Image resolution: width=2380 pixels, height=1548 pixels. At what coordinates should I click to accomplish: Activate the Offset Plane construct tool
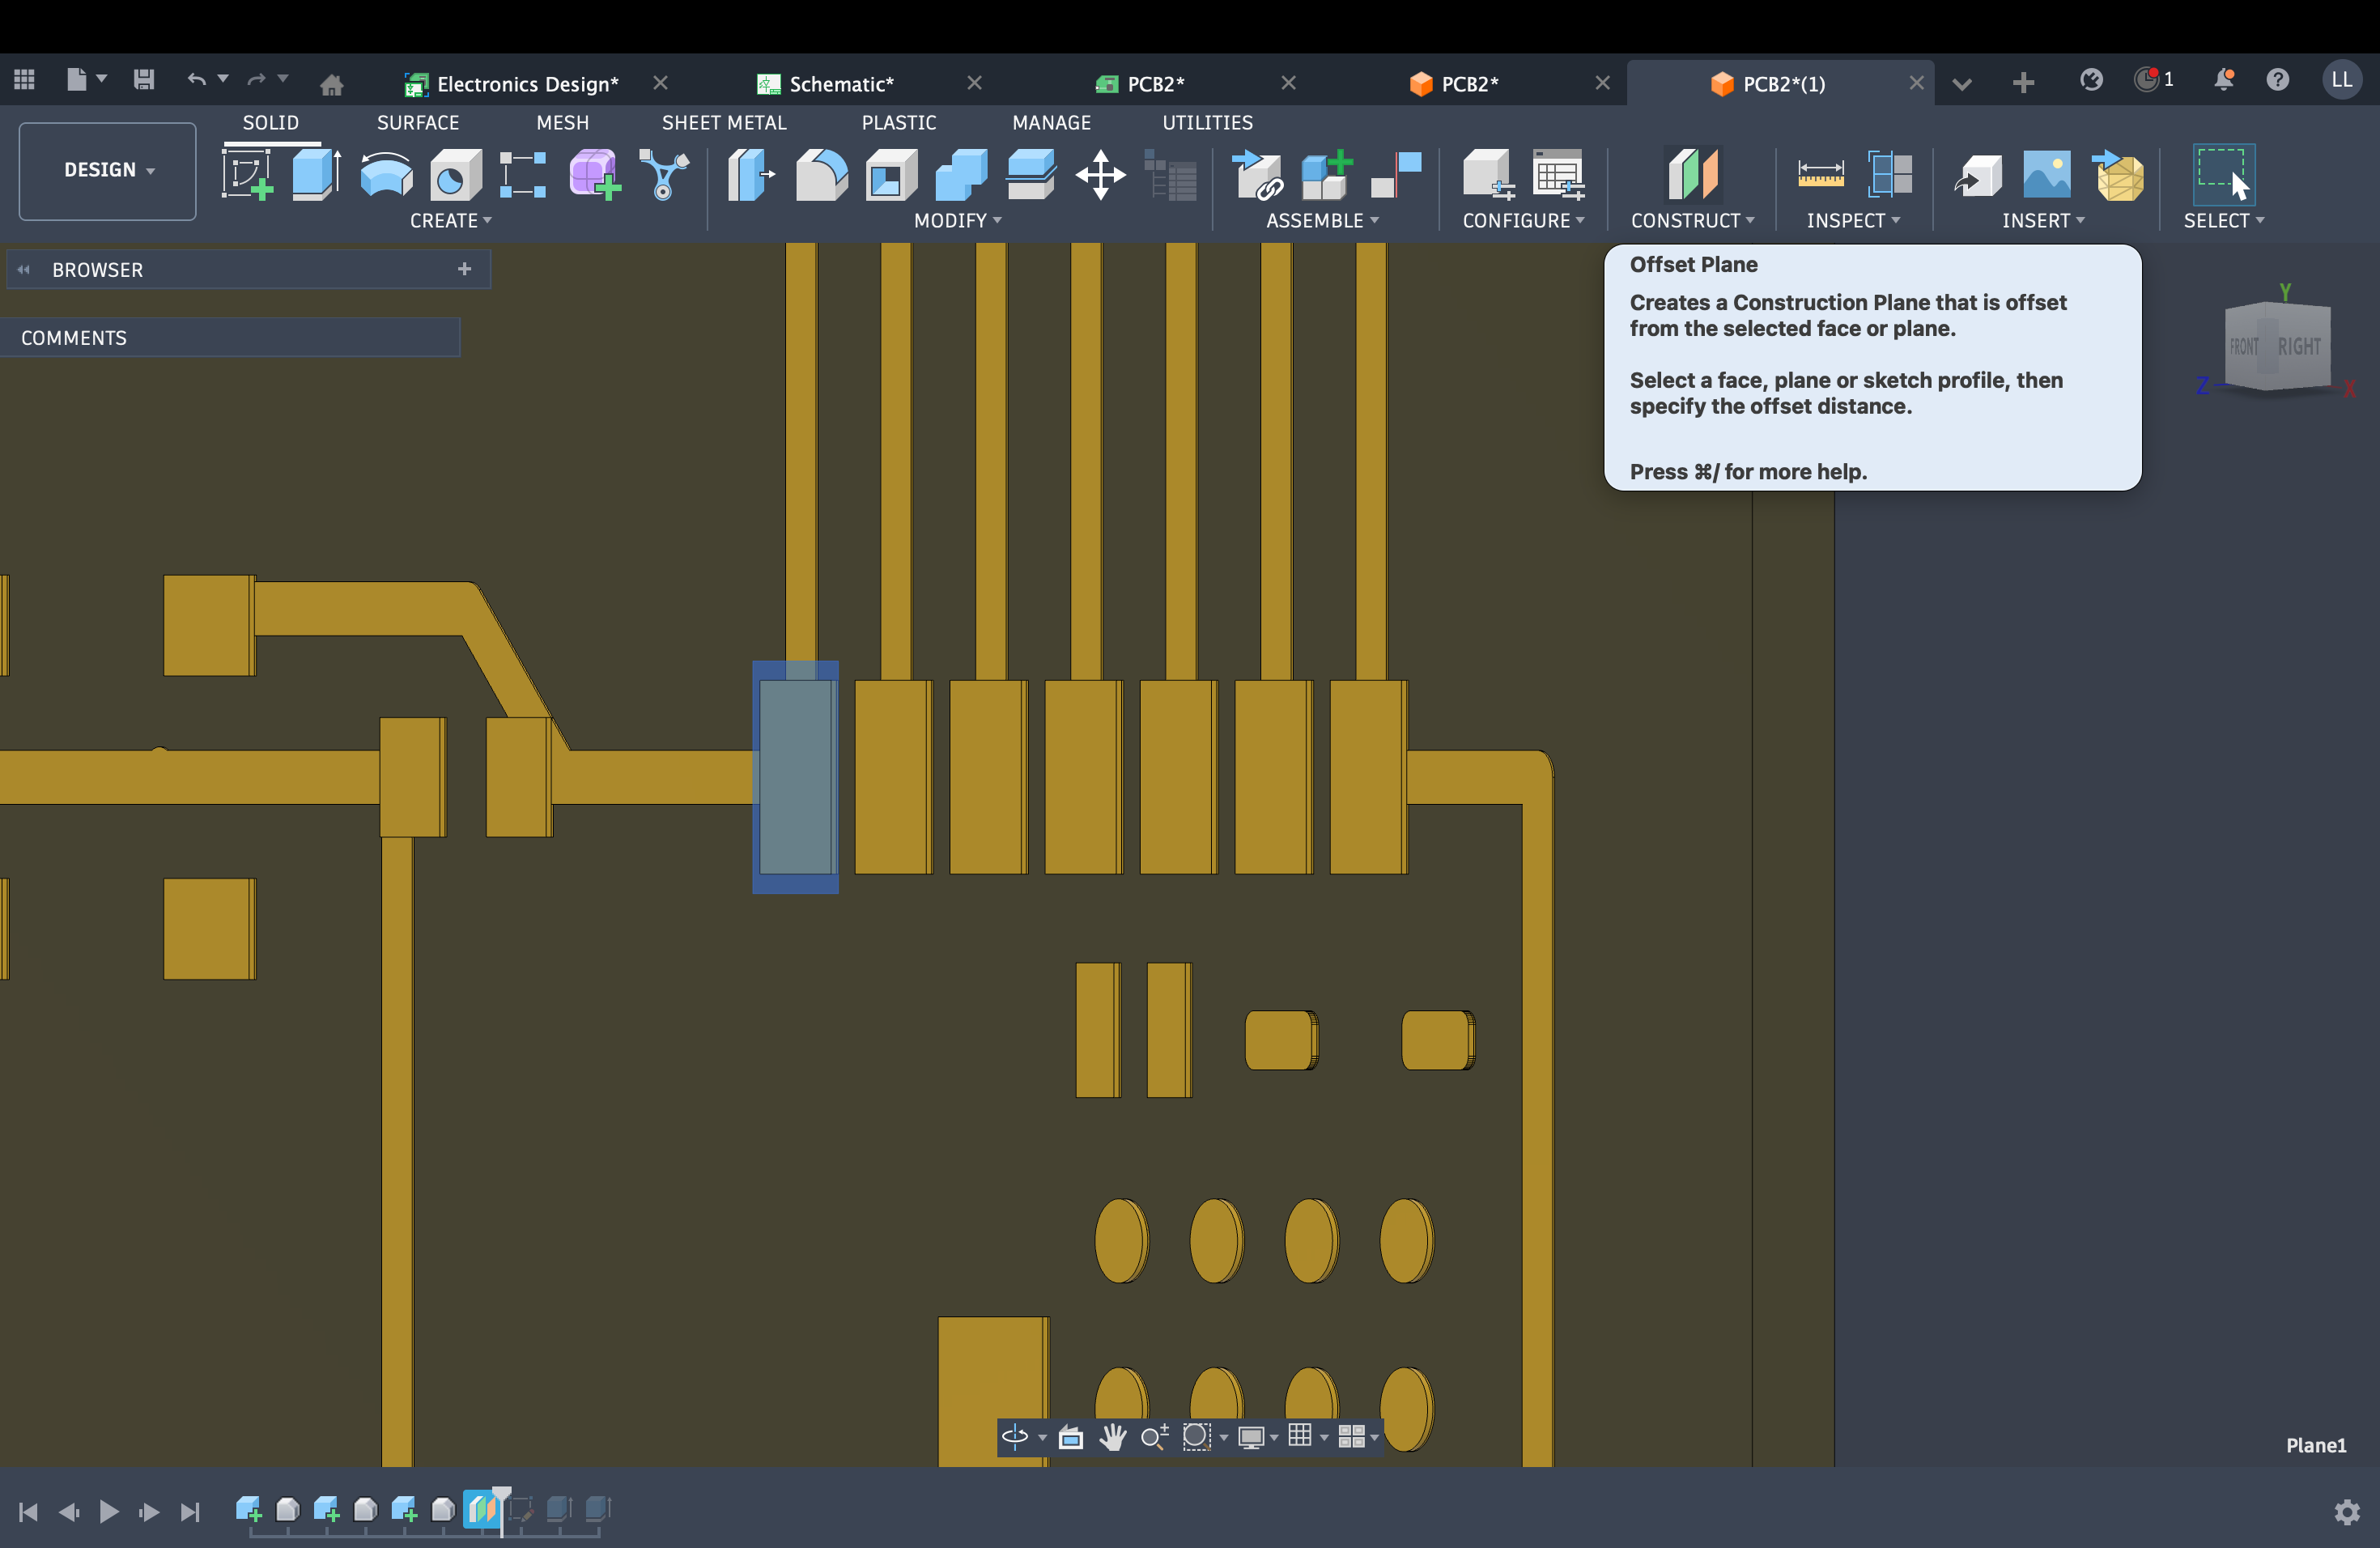click(1692, 175)
